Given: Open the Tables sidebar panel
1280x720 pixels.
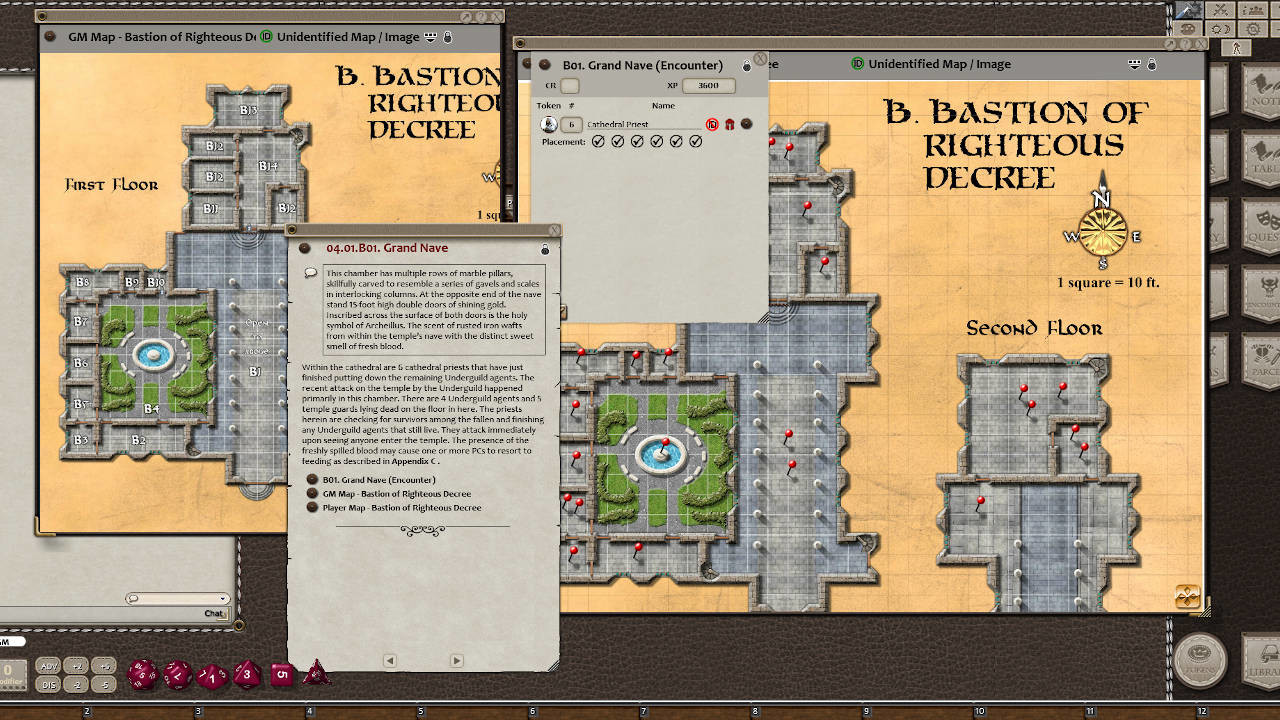Looking at the screenshot, I should (1262, 152).
